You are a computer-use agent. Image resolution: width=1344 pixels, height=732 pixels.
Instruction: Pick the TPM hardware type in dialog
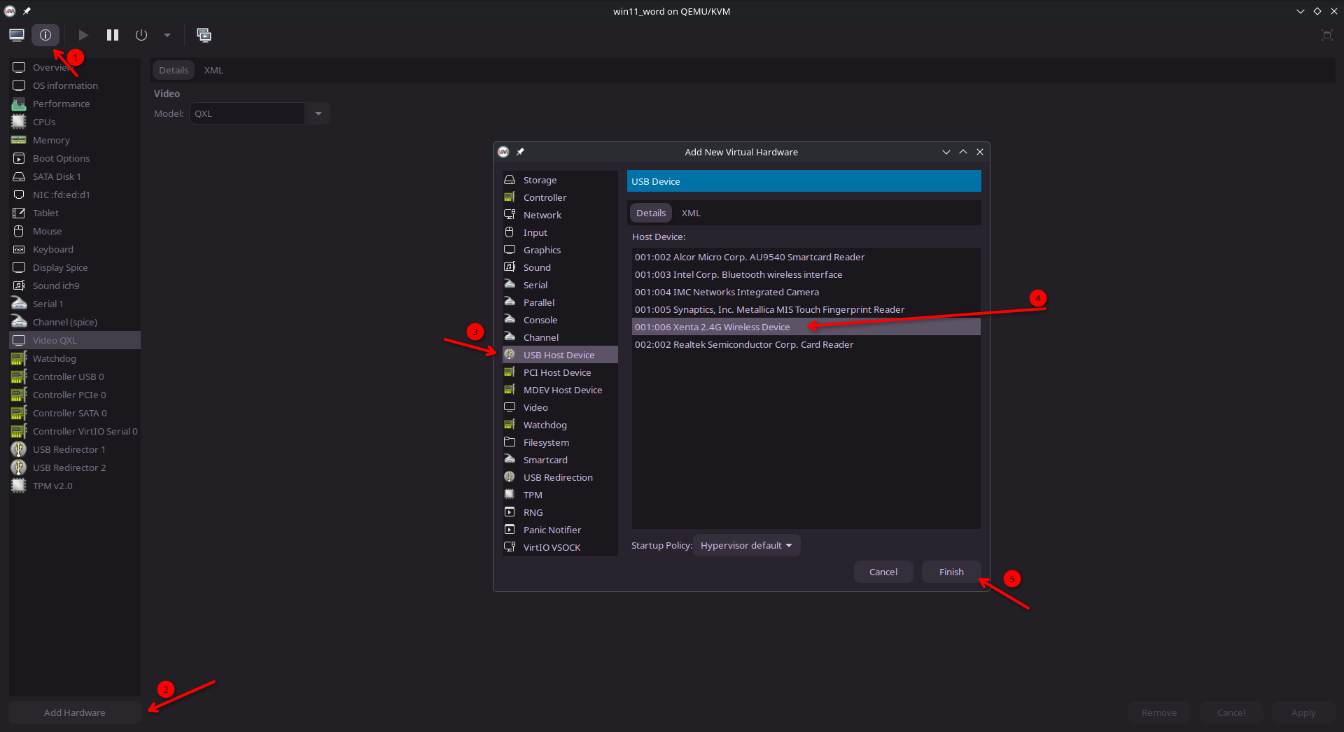(x=533, y=495)
